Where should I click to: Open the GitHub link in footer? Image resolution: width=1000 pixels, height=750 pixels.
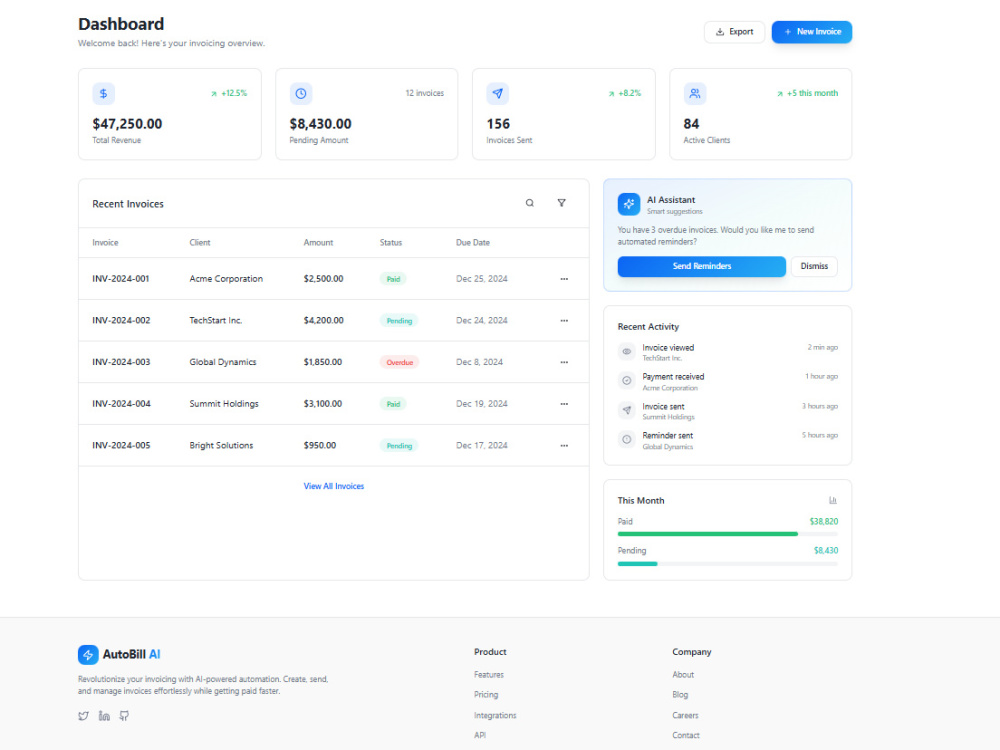coord(124,716)
